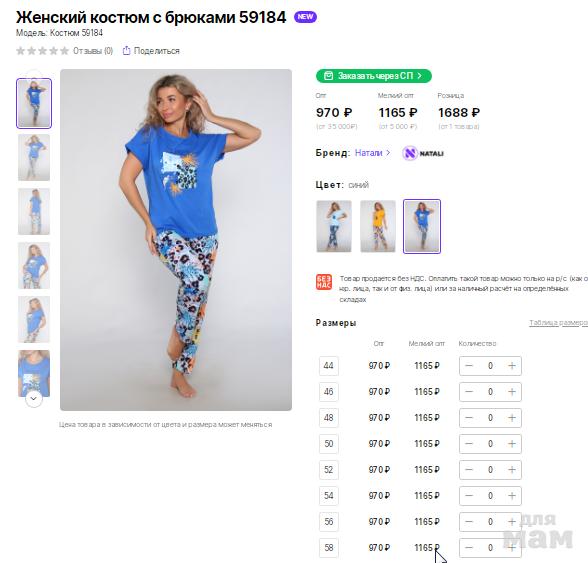Click the Заказать через СП green button
The image size is (588, 563).
[x=374, y=76]
